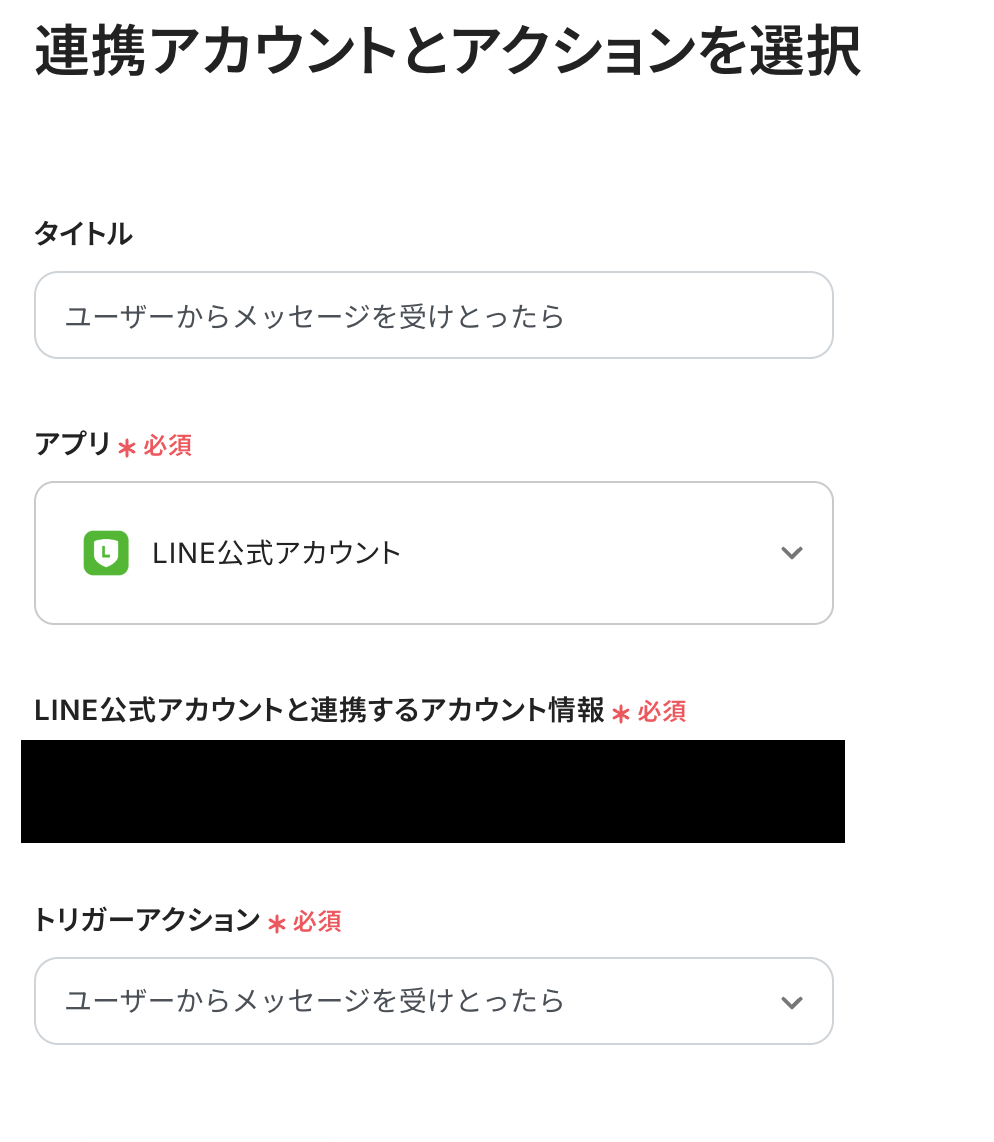Click the タイトル field label
The height and width of the screenshot is (1142, 994).
coord(84,234)
